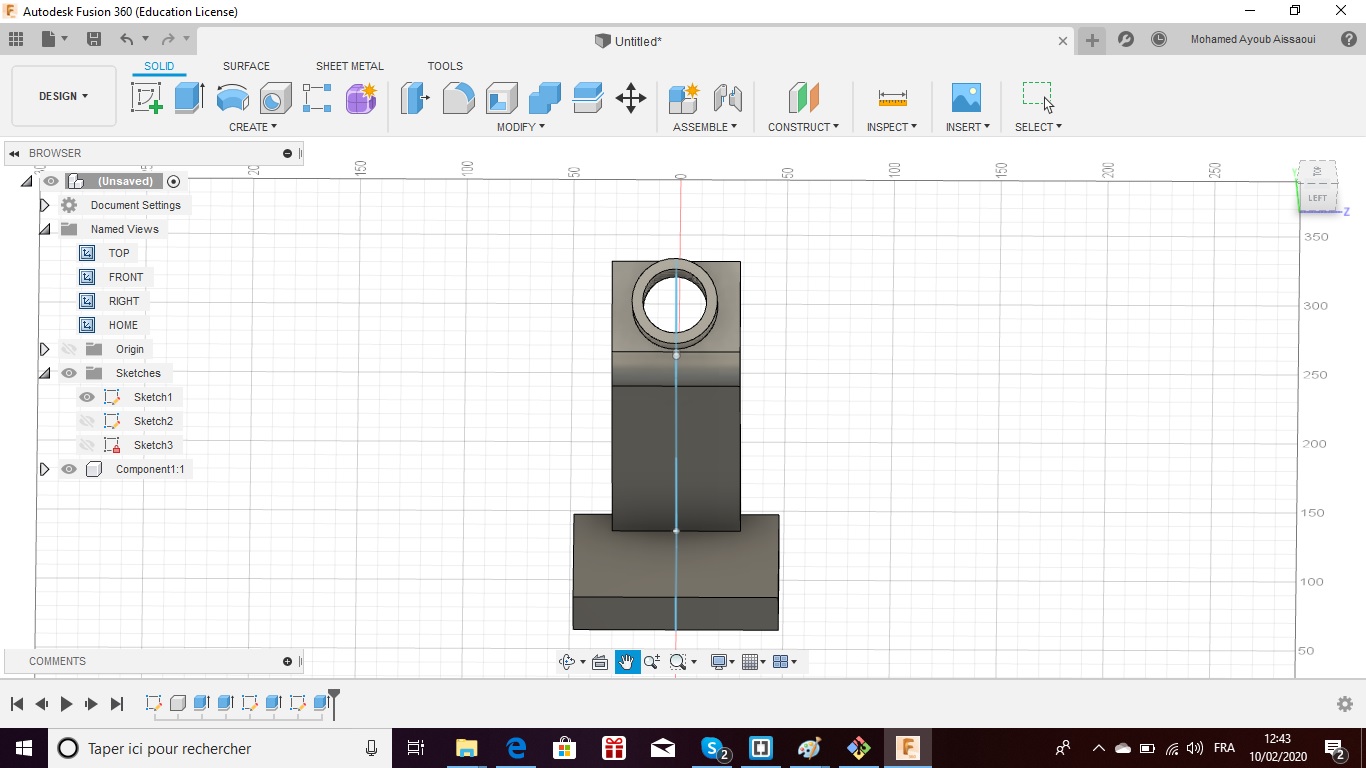Select the Create Sketch tool
This screenshot has width=1366, height=768.
147,98
